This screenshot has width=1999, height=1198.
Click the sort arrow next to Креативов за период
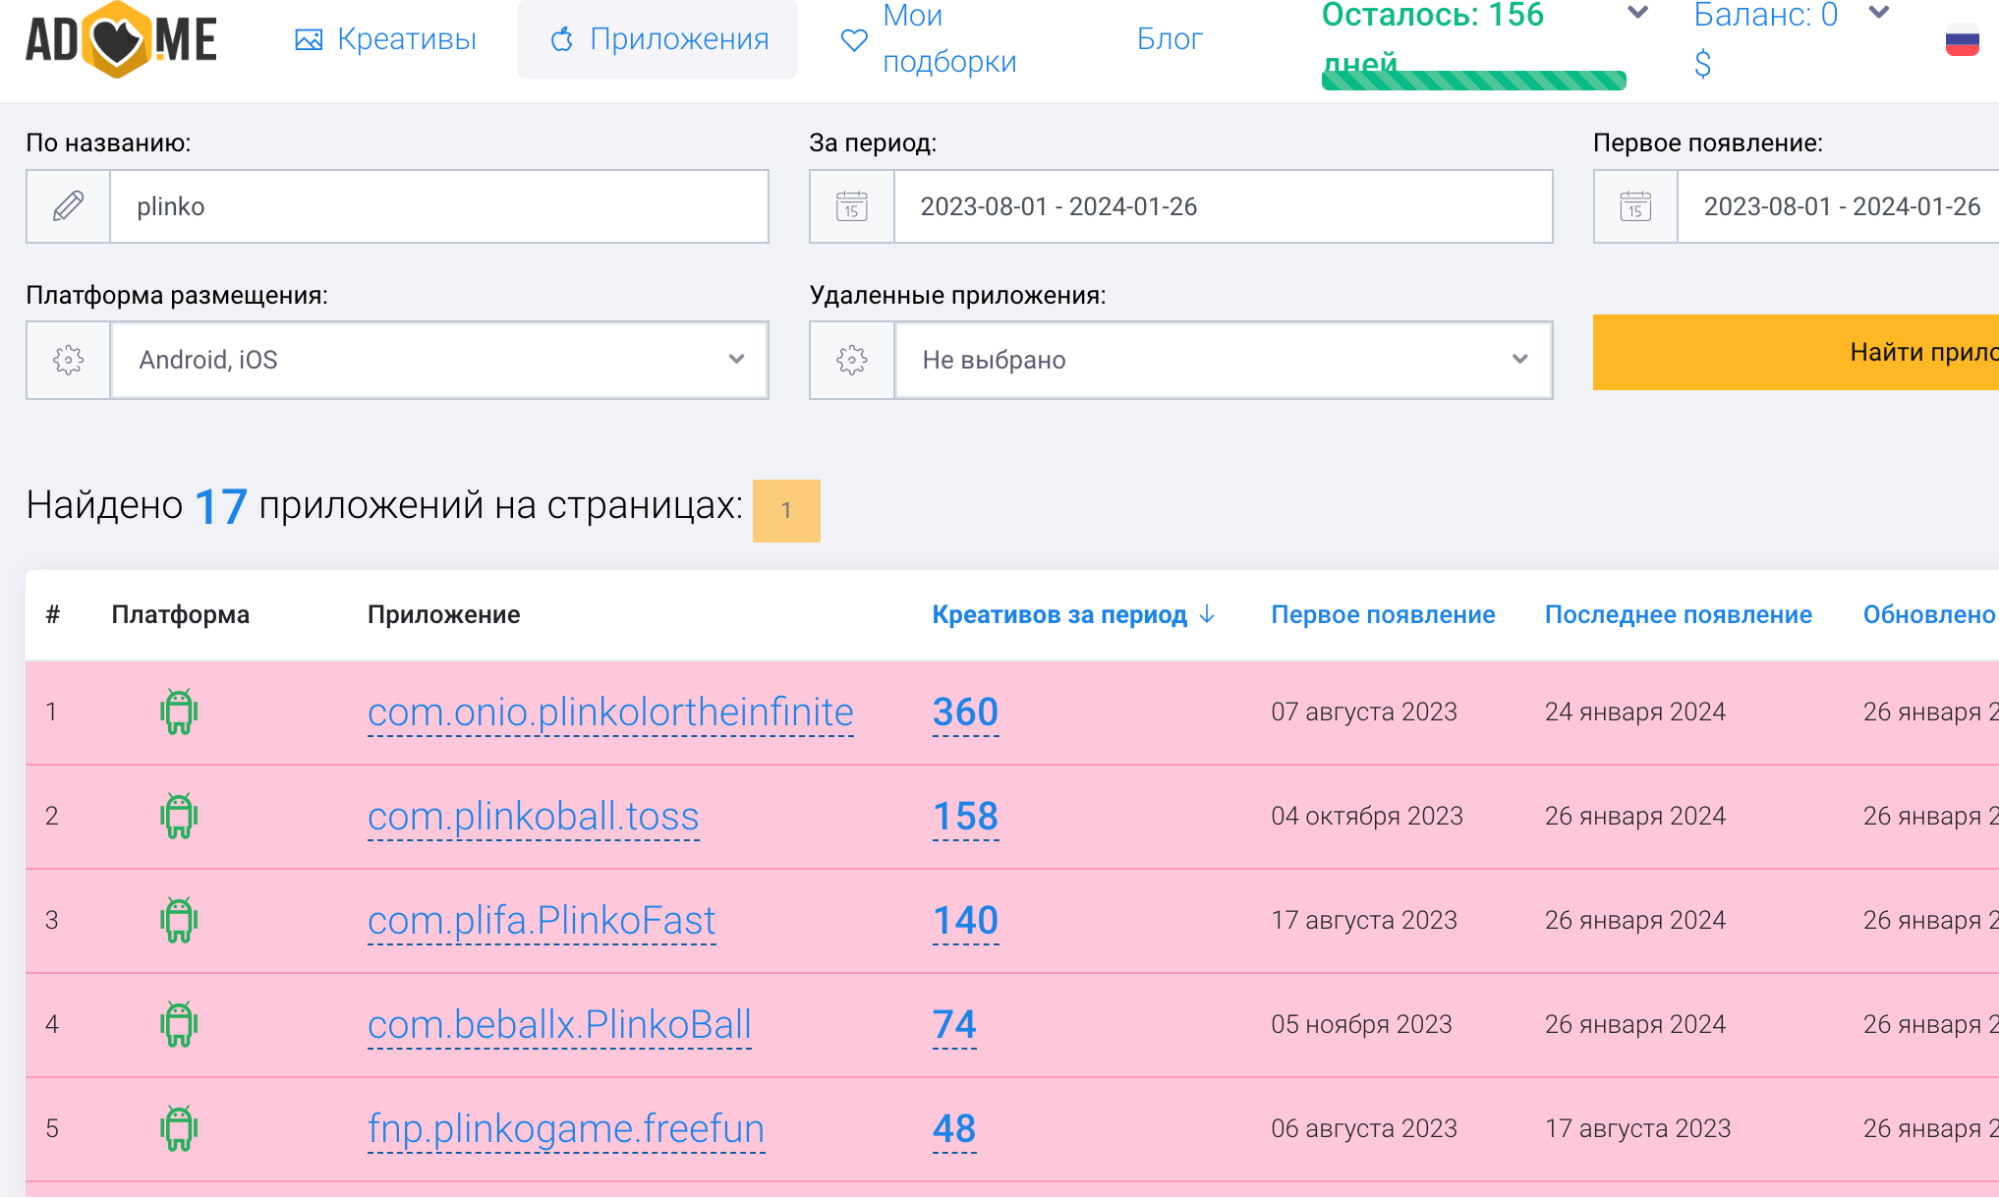click(x=1207, y=614)
